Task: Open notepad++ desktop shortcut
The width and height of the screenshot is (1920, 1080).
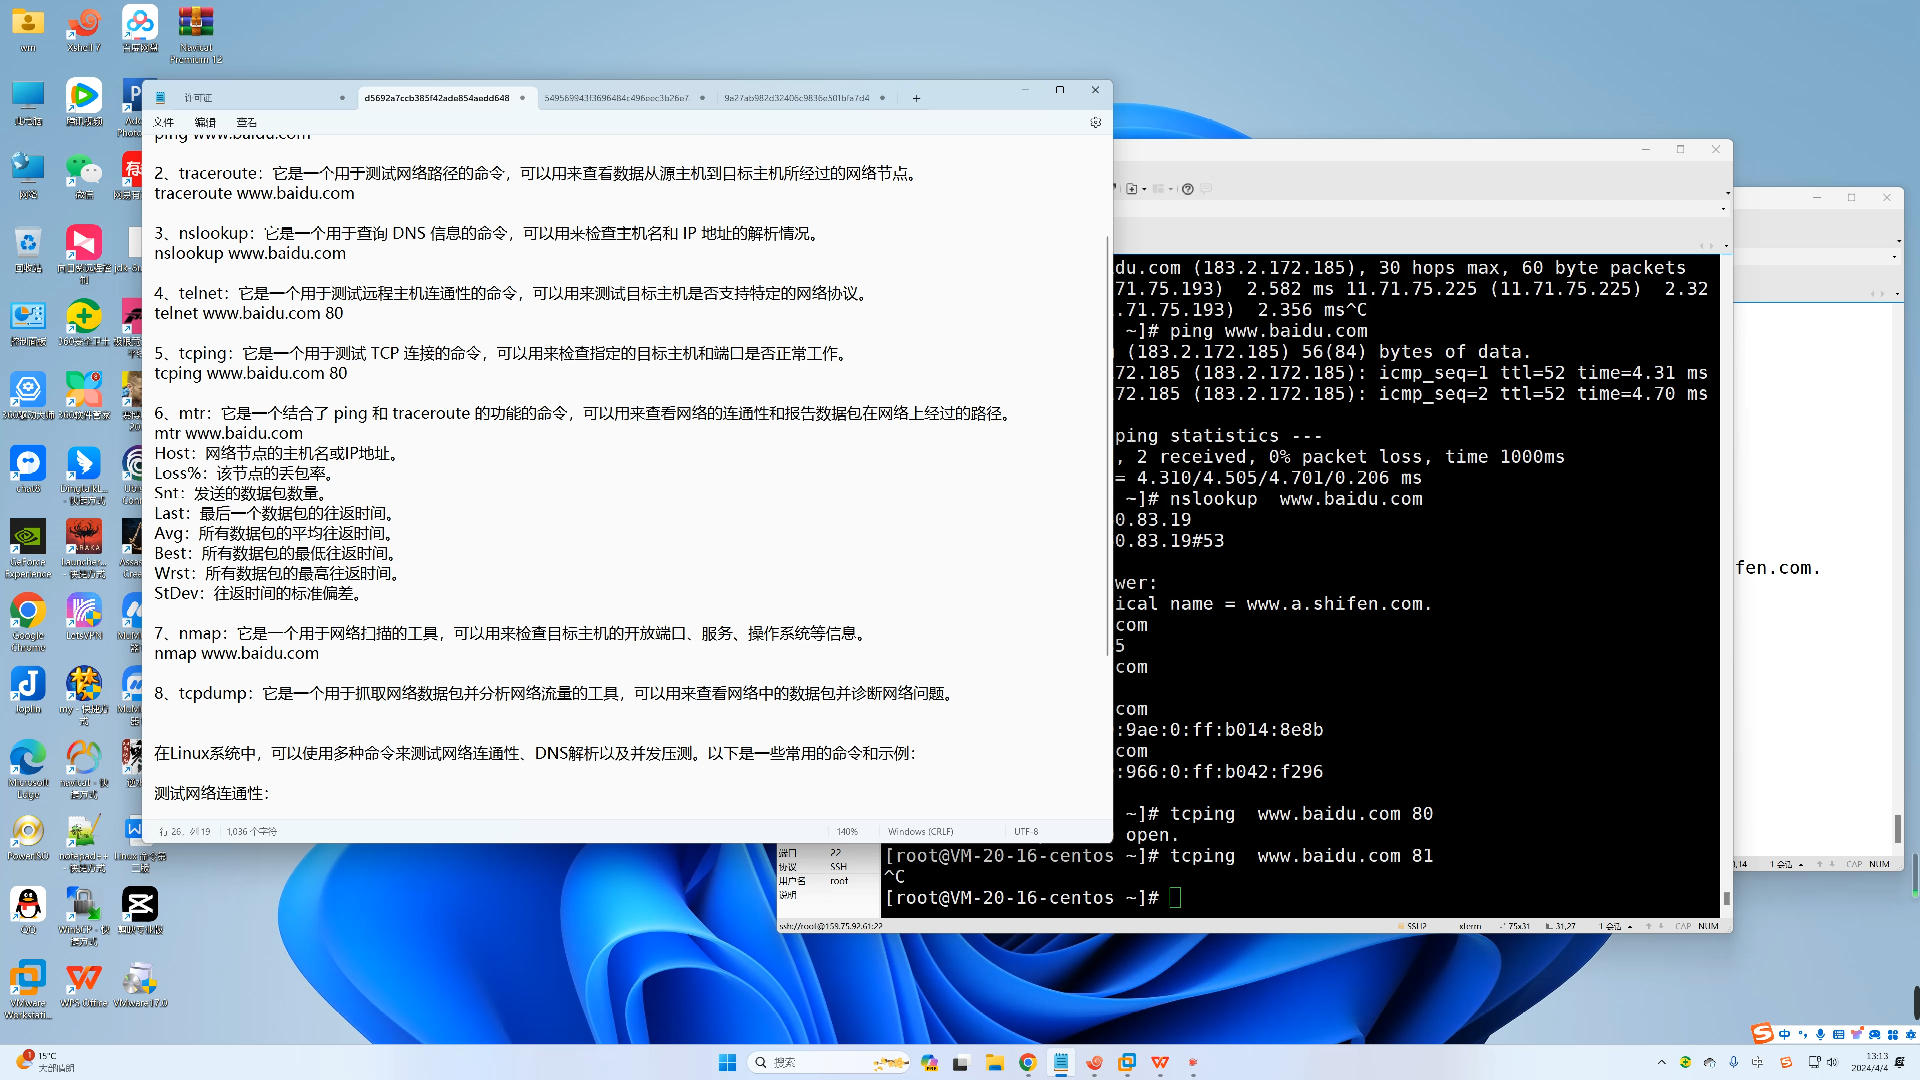Action: point(84,842)
